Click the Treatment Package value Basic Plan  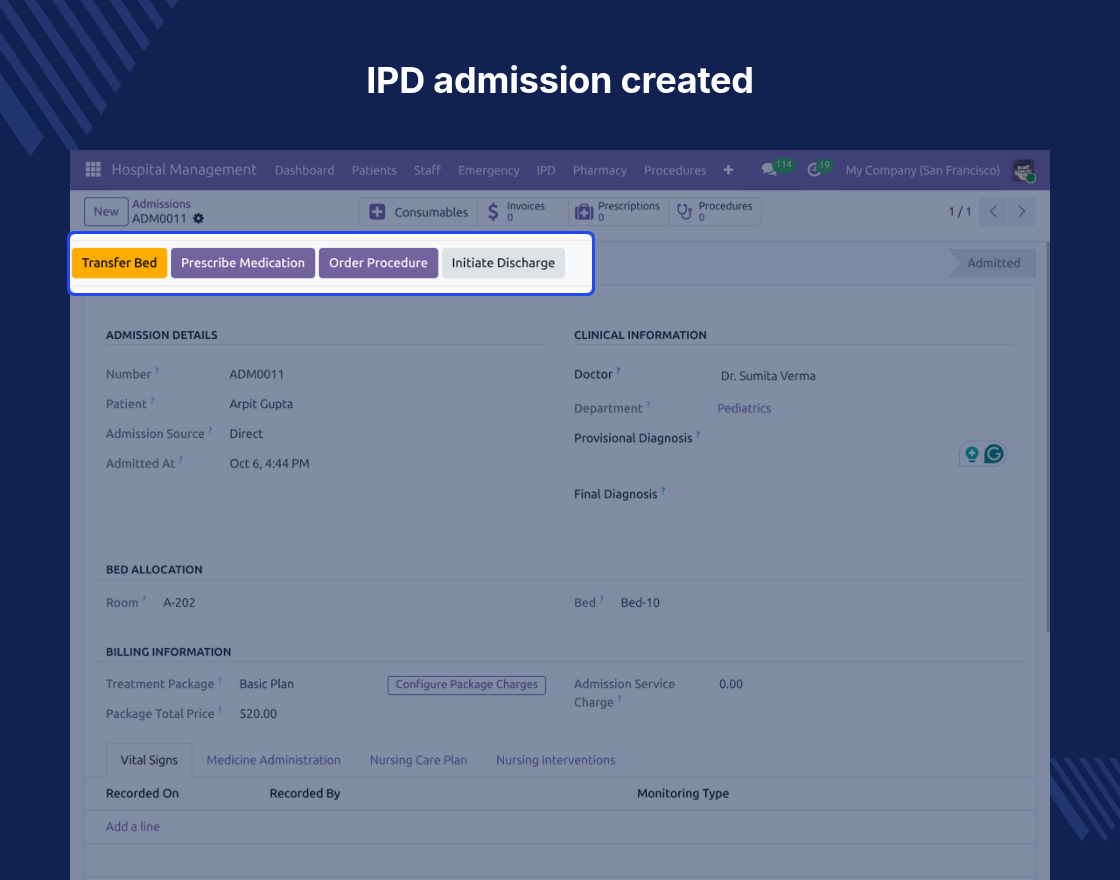coord(266,684)
